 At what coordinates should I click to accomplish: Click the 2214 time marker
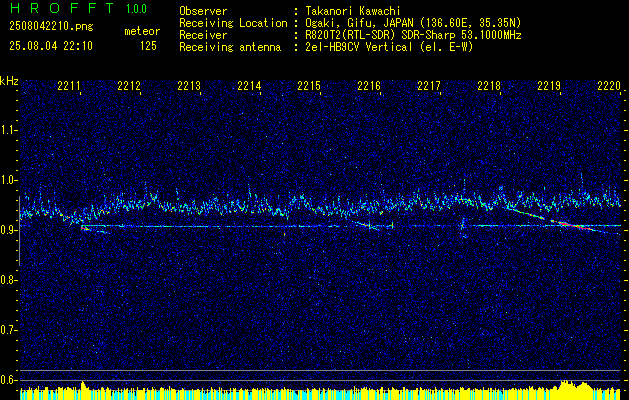click(x=249, y=86)
